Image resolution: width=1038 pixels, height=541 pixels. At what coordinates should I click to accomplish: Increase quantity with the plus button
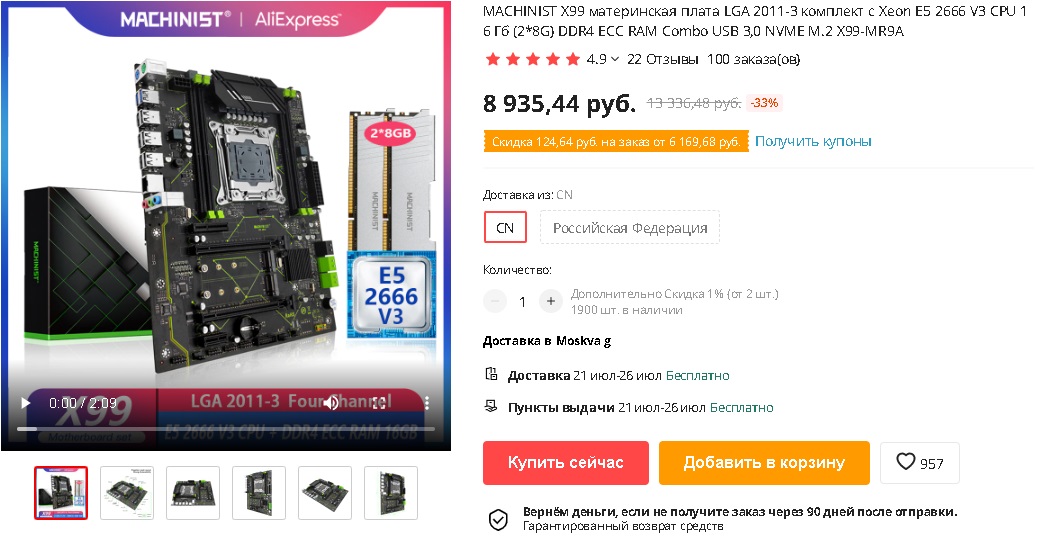point(550,301)
